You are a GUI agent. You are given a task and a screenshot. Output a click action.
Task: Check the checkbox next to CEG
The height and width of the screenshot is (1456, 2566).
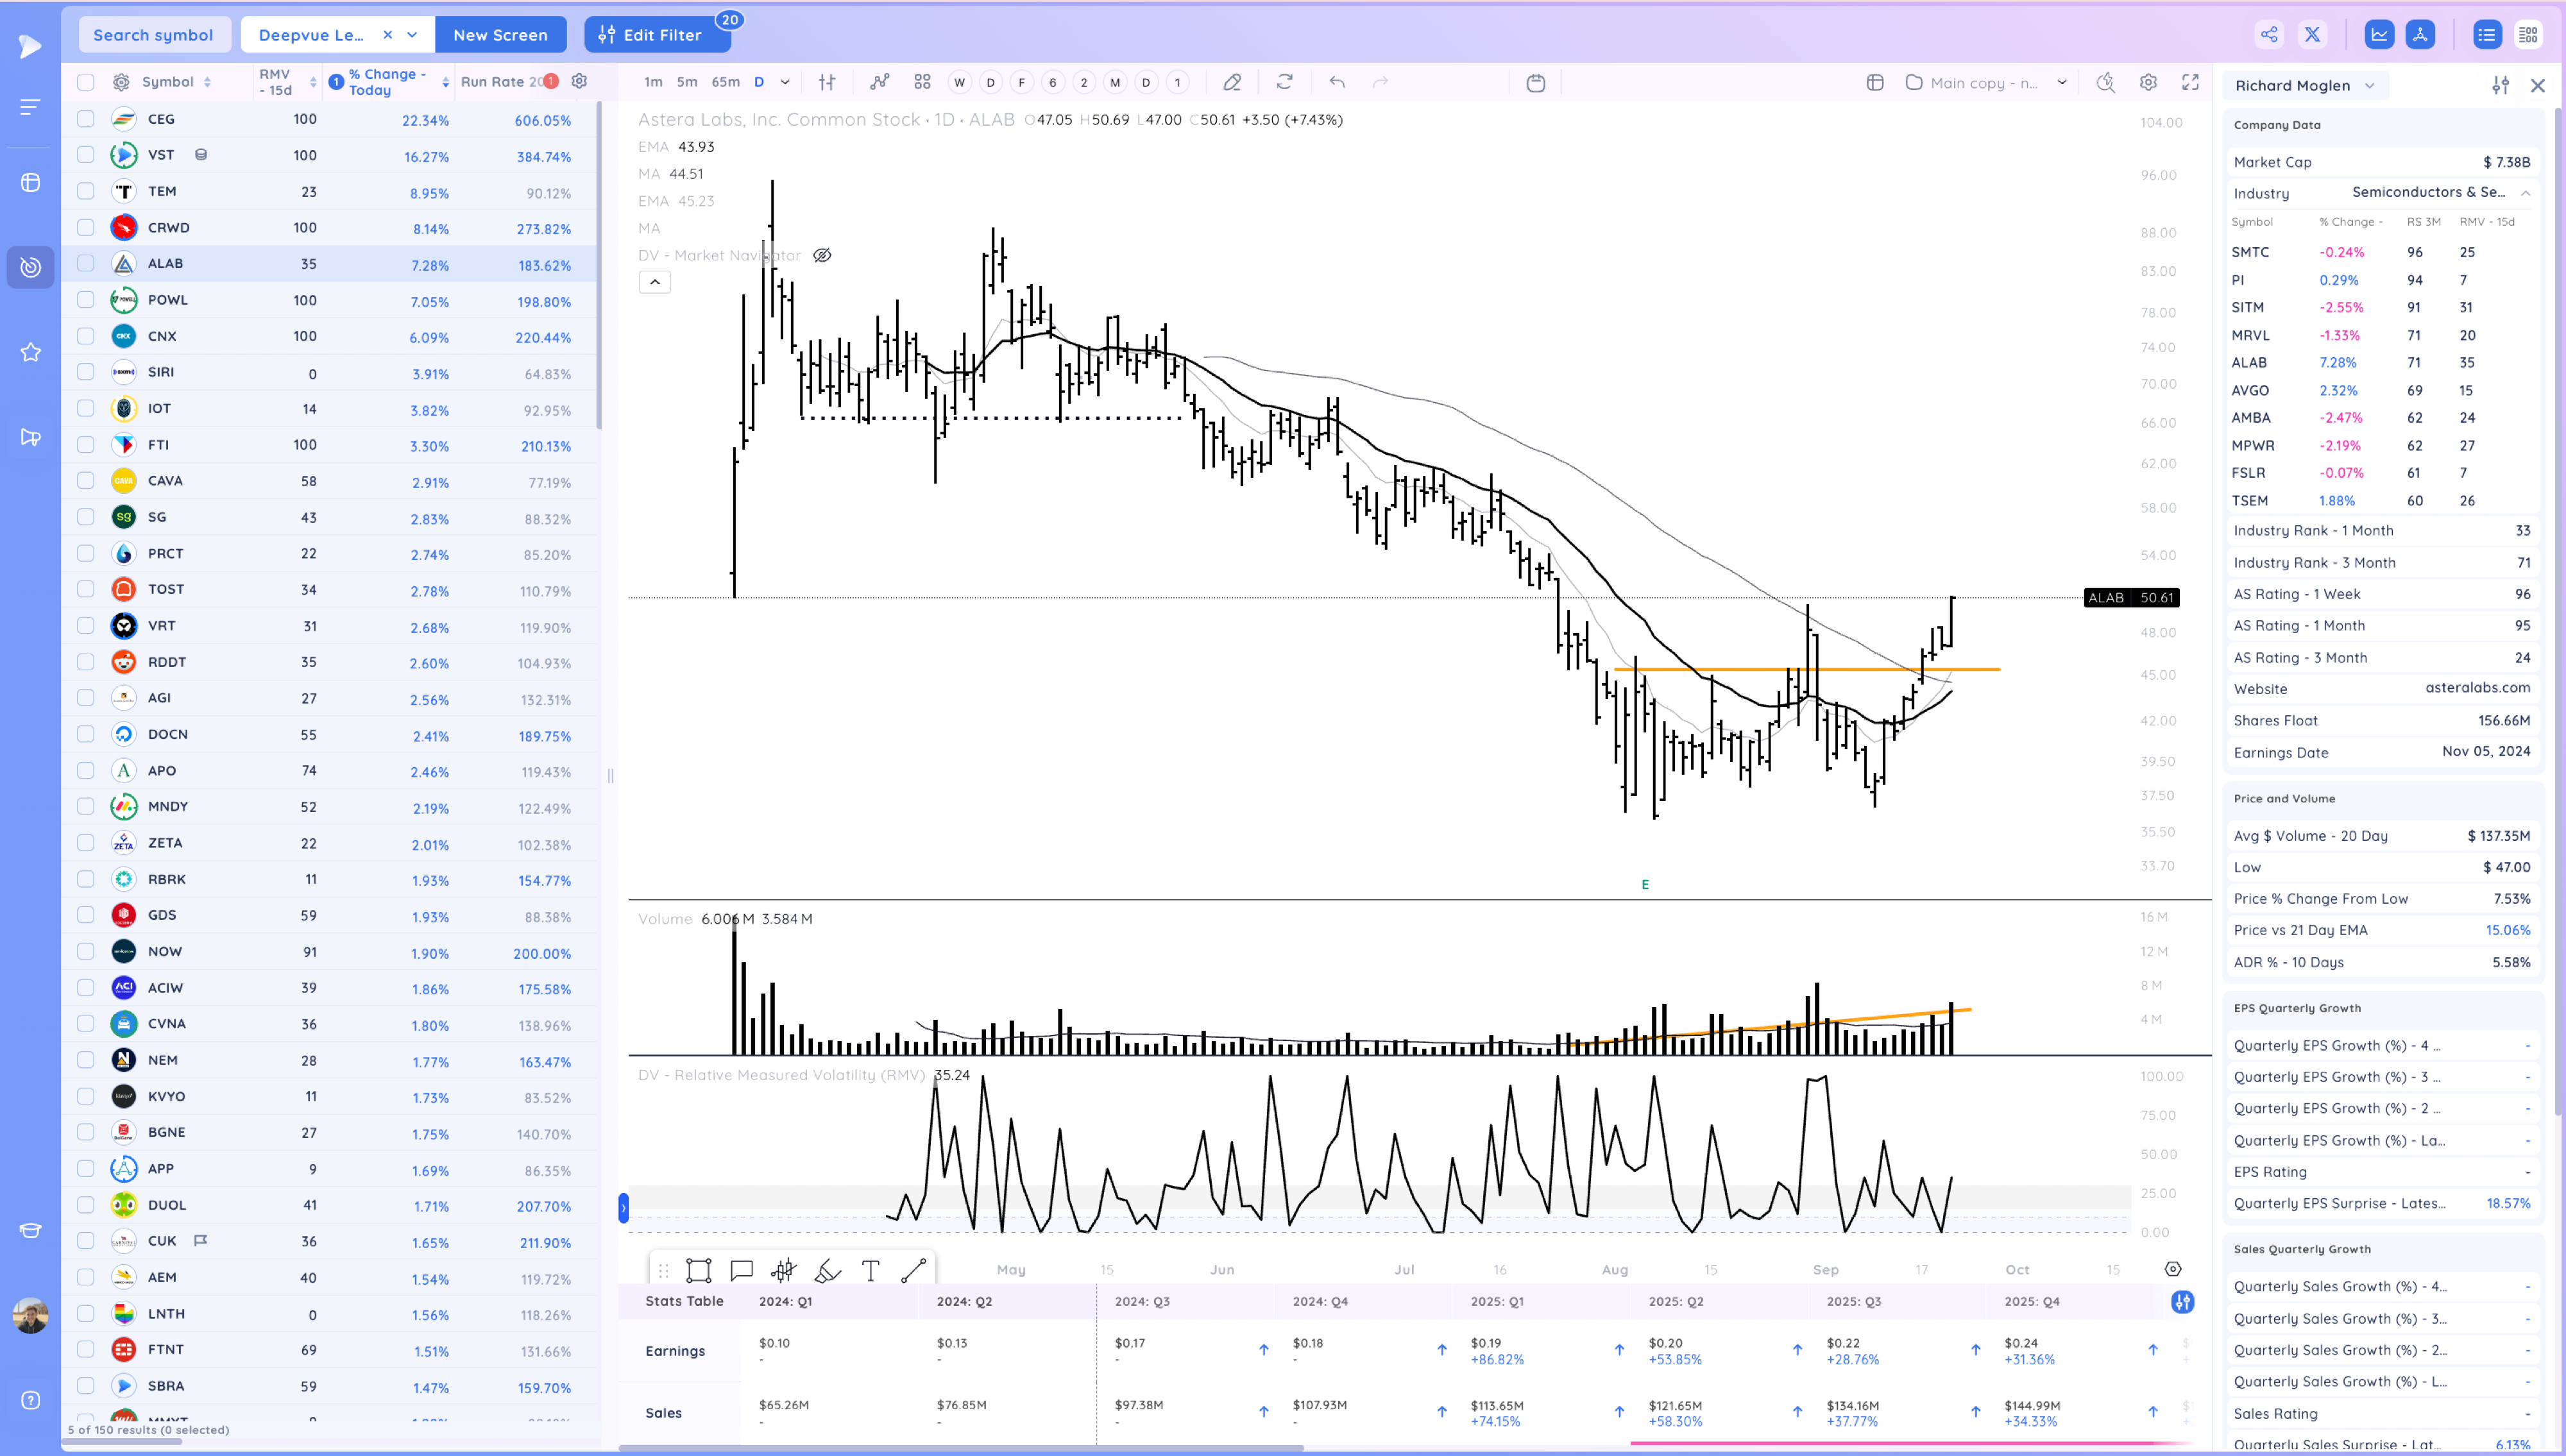coord(86,119)
